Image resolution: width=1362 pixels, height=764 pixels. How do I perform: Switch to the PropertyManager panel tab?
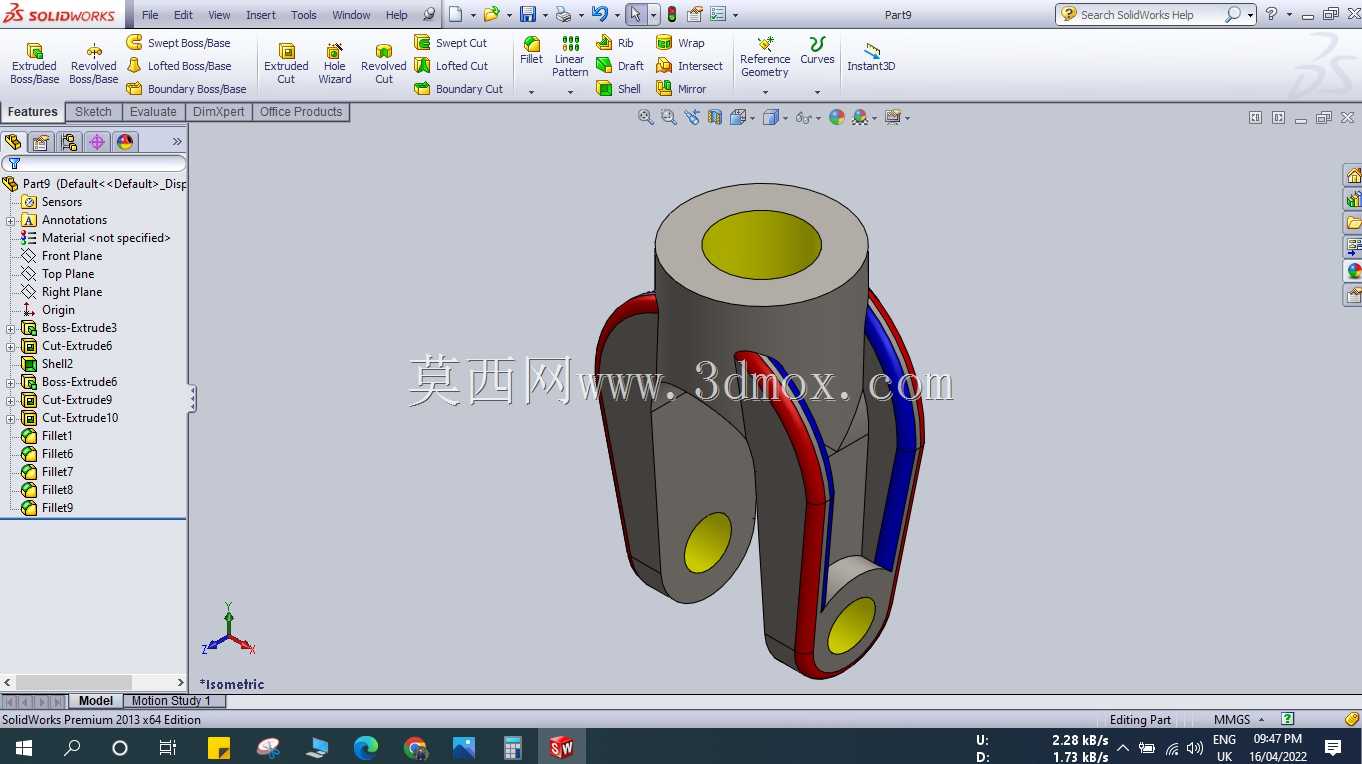coord(41,142)
